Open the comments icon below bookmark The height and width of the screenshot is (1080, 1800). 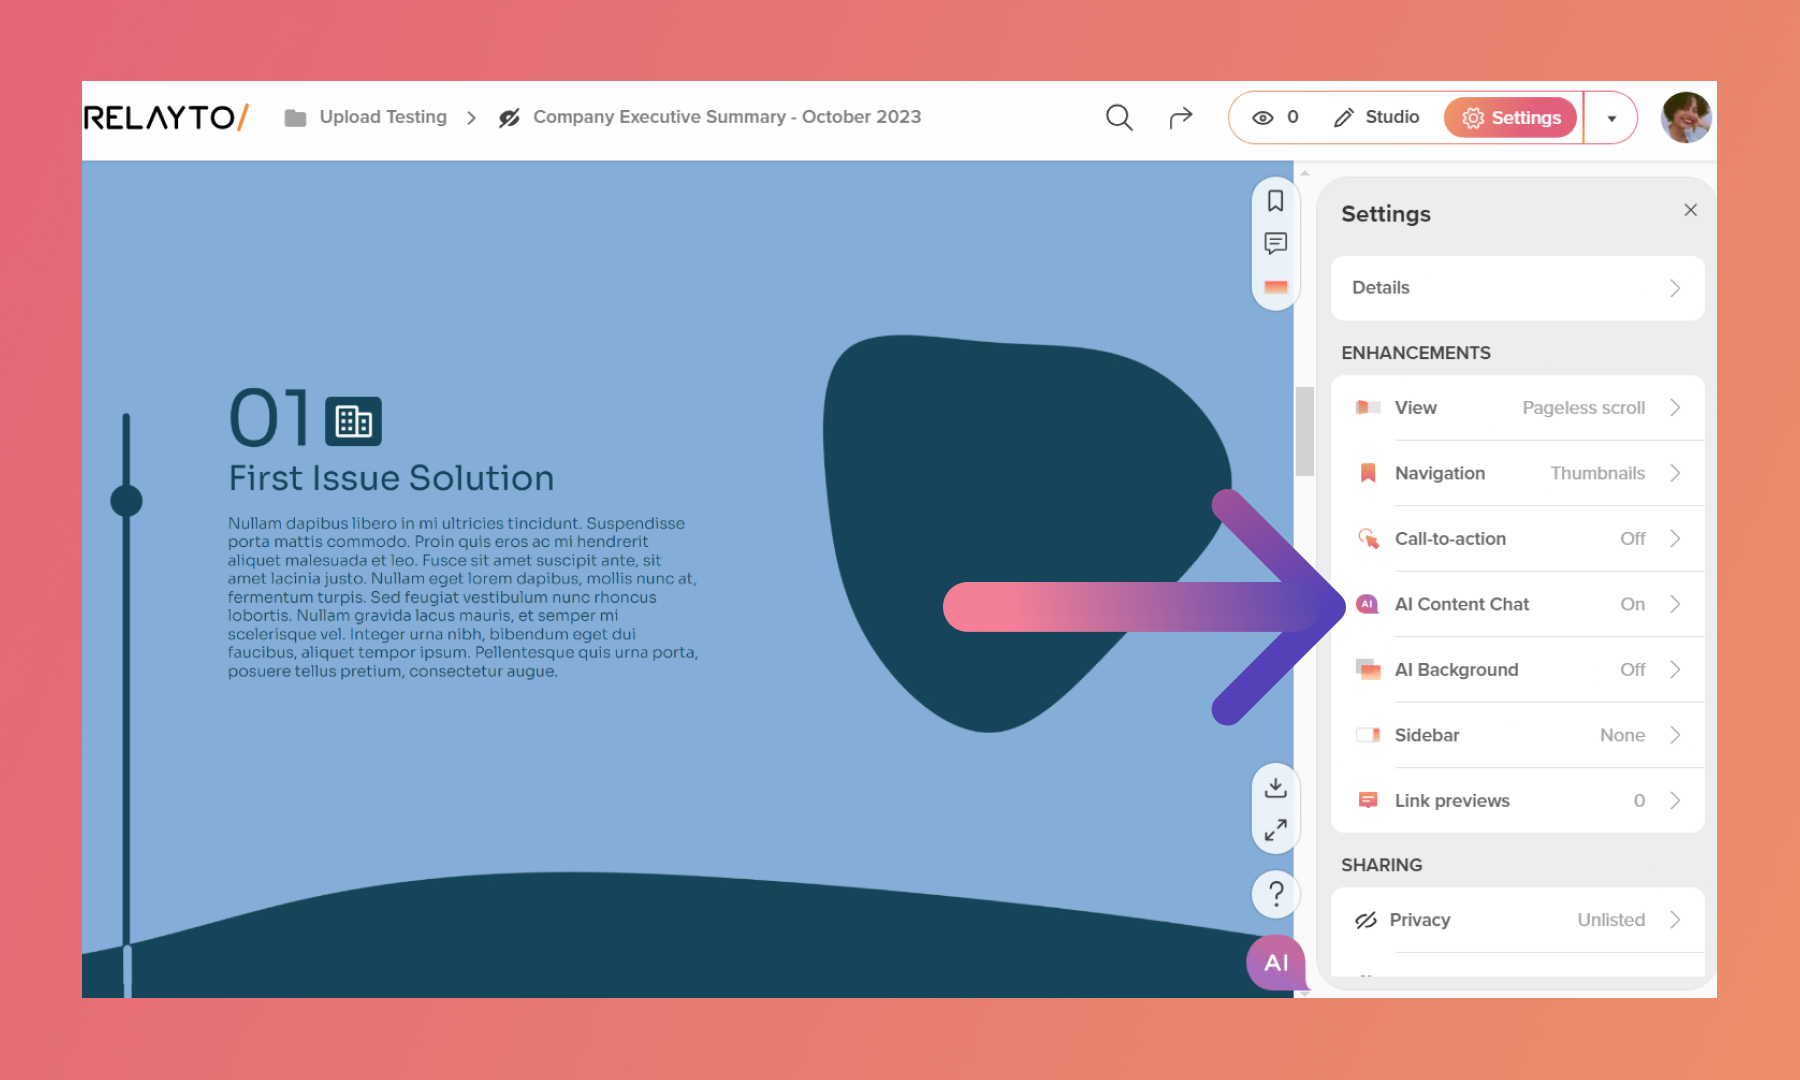[1275, 243]
